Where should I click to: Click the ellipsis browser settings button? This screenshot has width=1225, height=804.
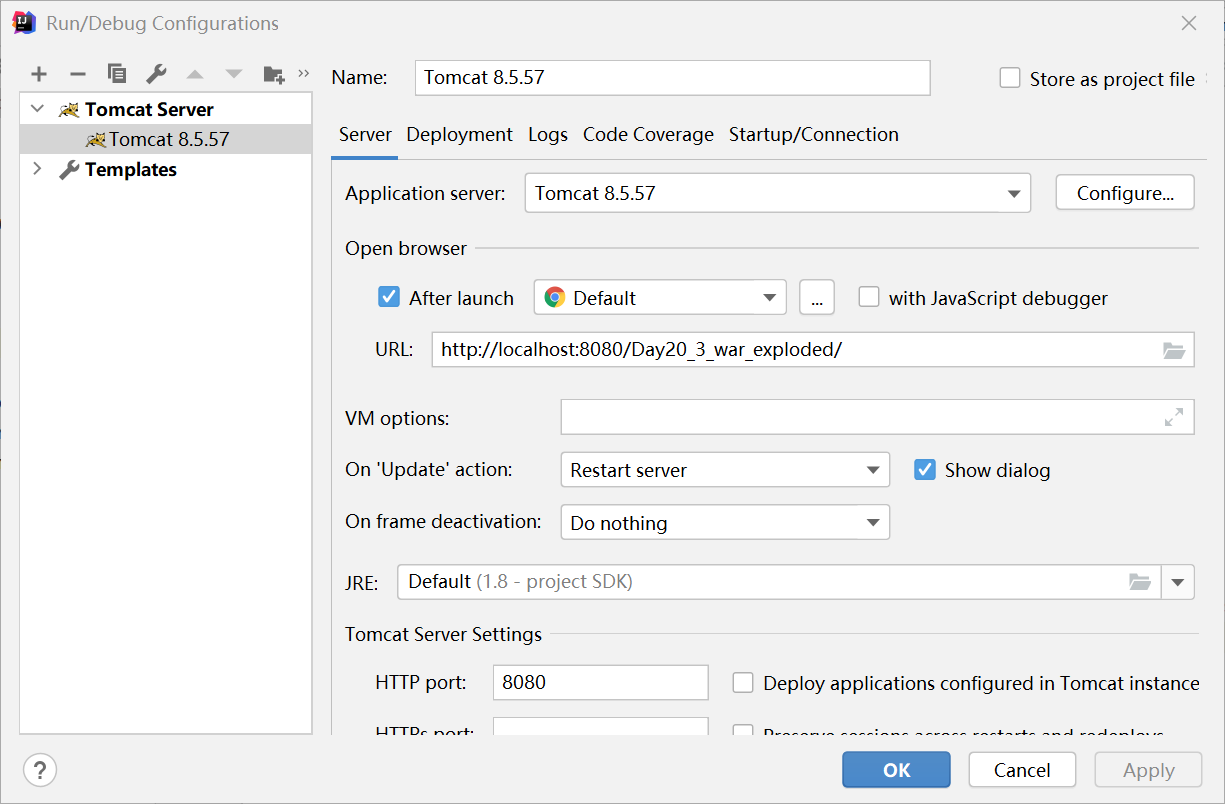[x=817, y=298]
